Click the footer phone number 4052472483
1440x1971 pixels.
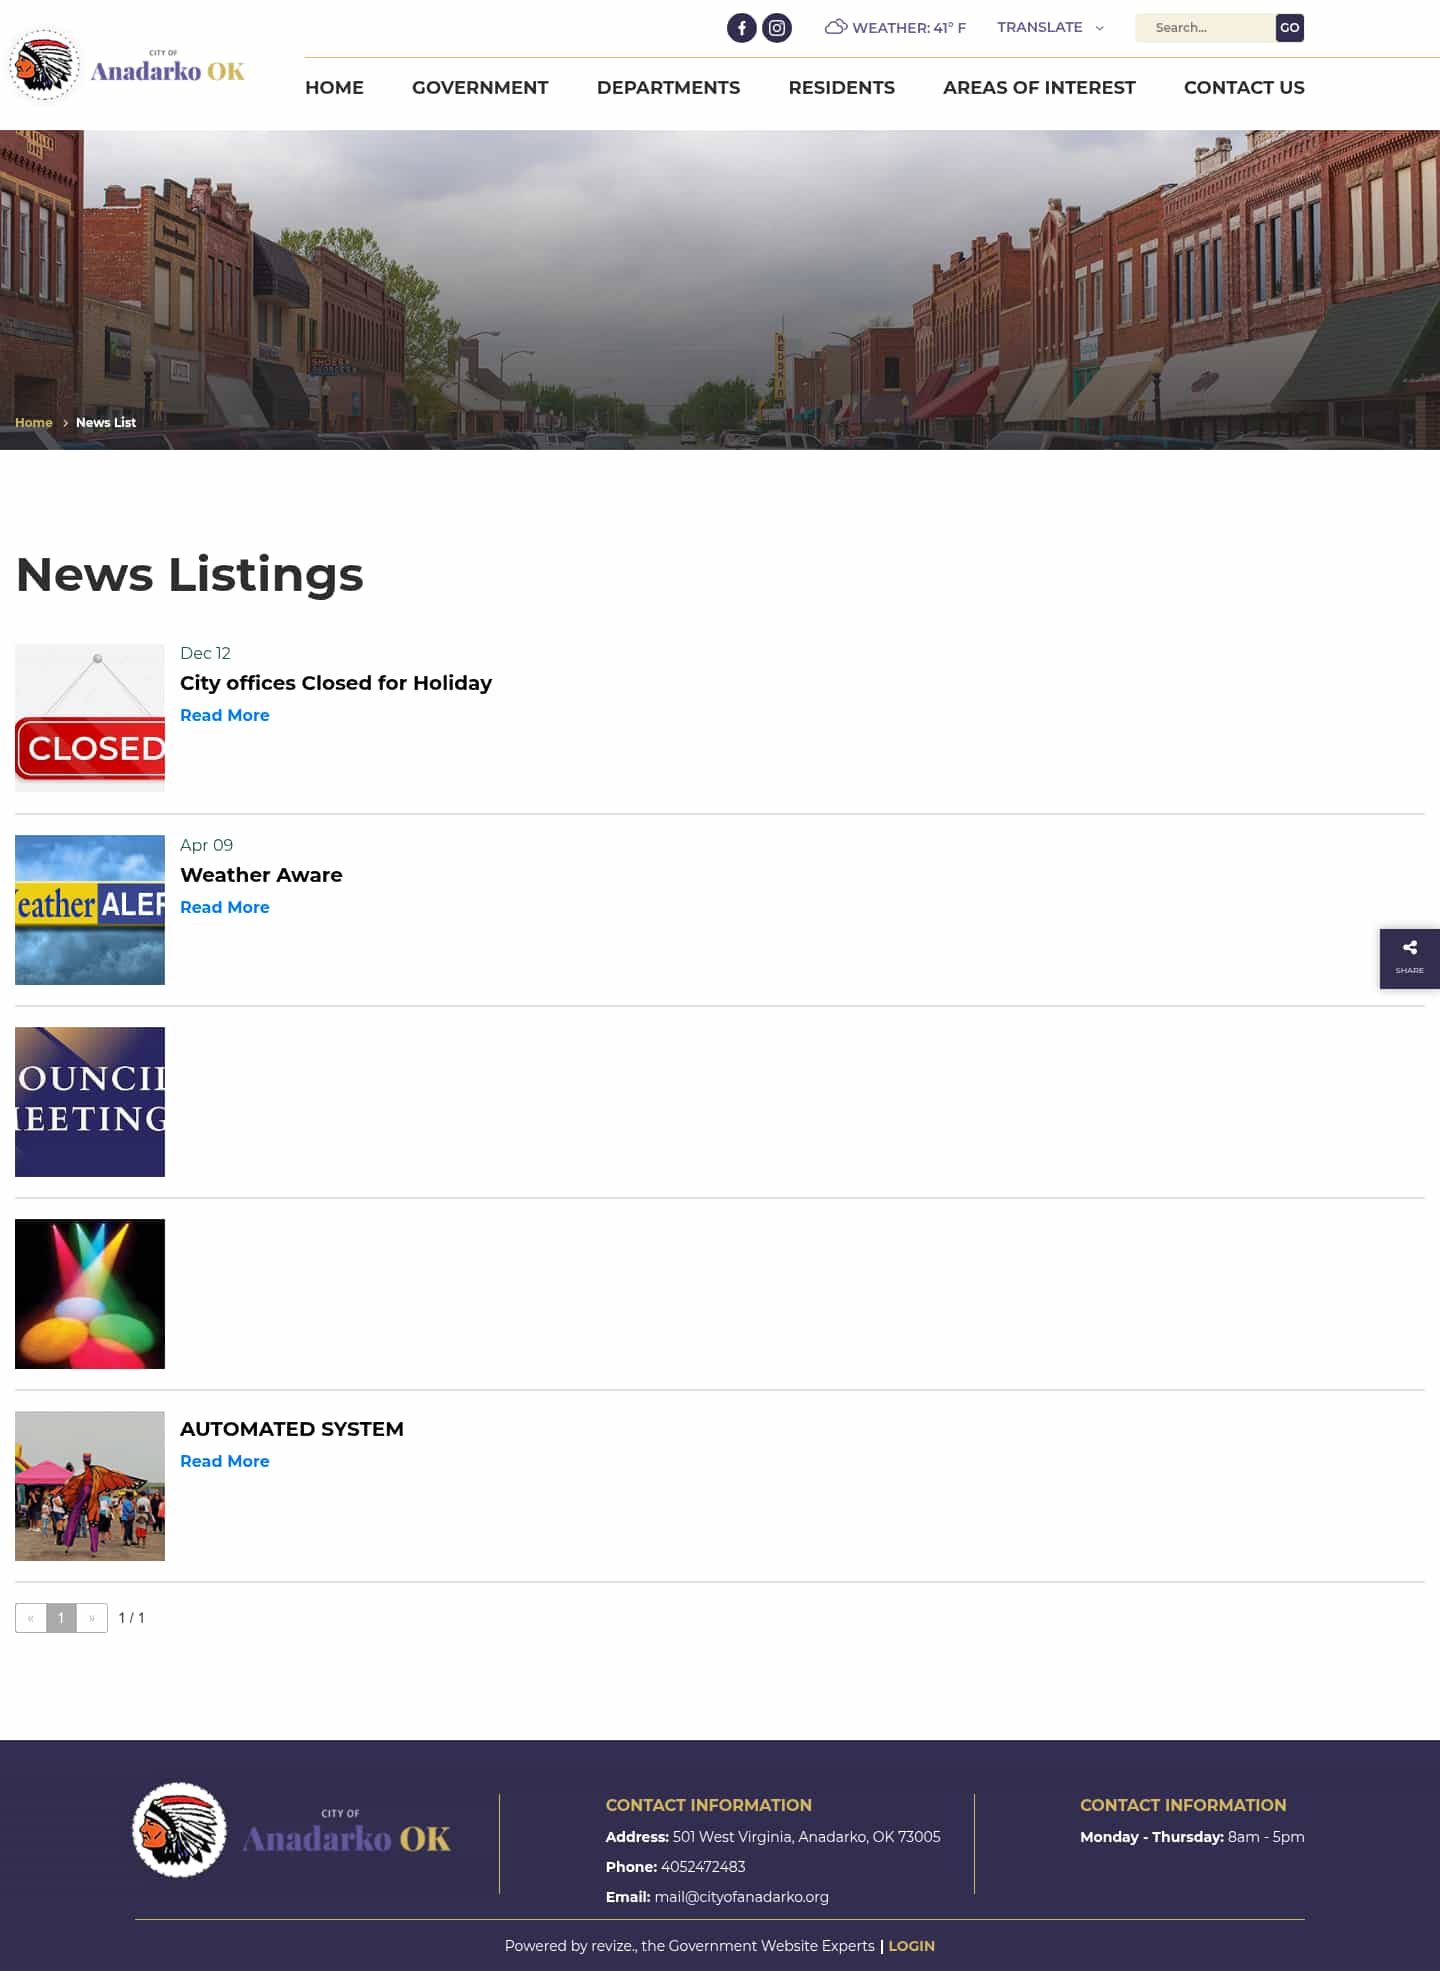coord(703,1867)
